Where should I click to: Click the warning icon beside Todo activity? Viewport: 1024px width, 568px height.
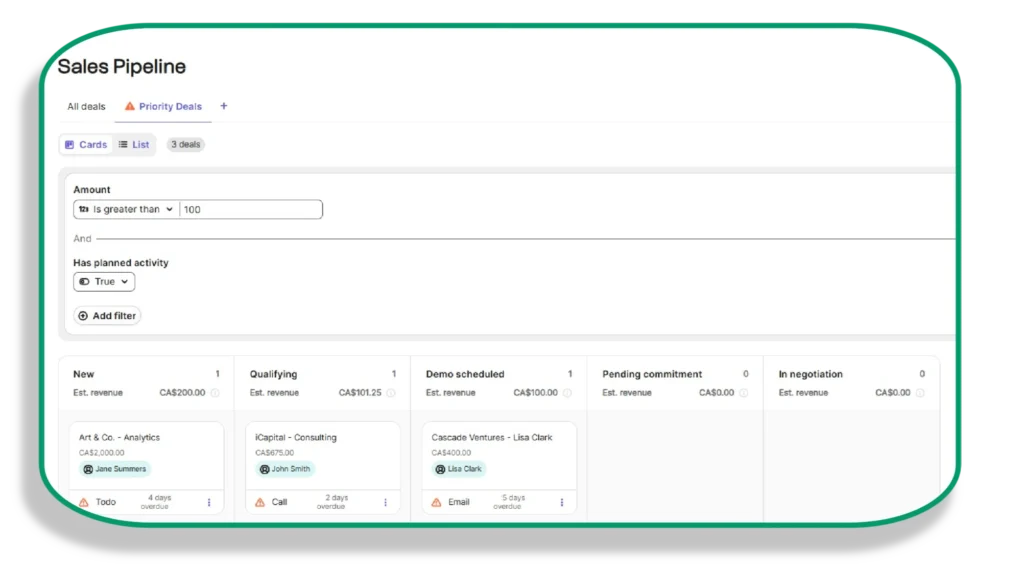coord(84,503)
